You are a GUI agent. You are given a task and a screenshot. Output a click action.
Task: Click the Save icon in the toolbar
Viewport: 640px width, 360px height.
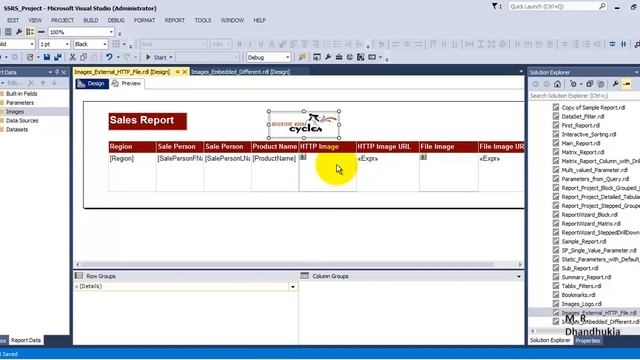(x=47, y=57)
